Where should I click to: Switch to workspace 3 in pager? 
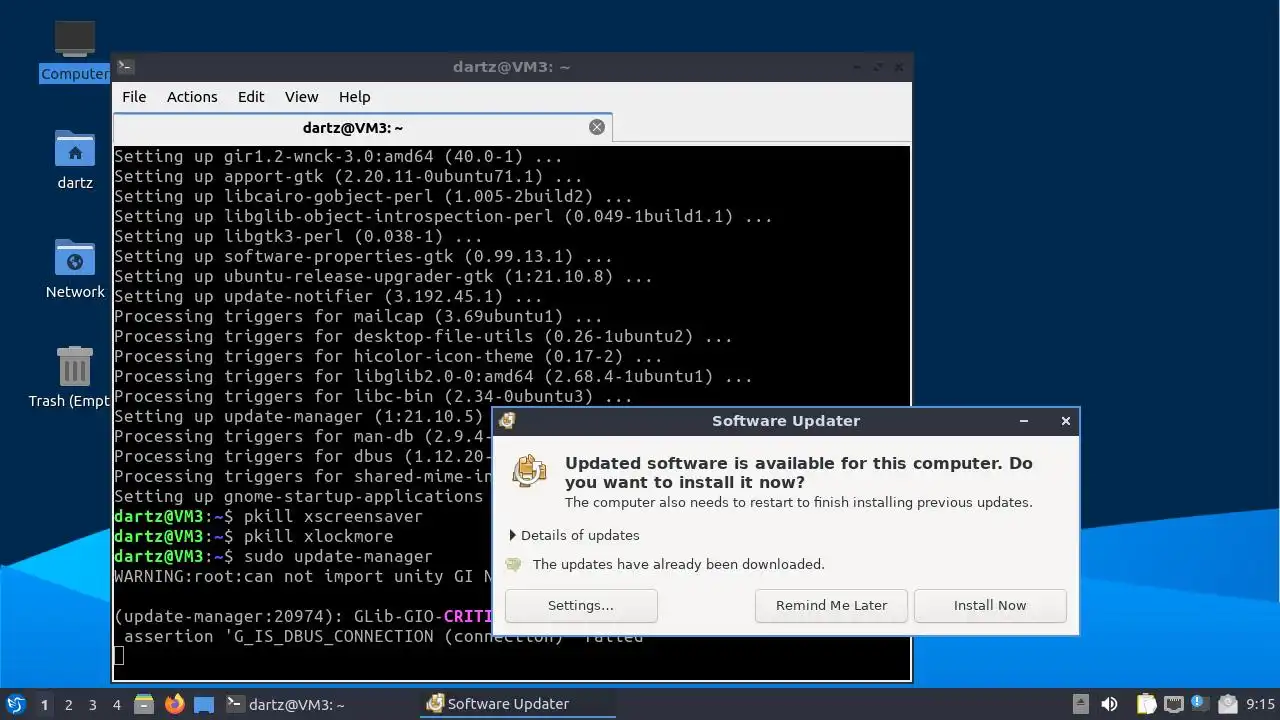point(92,704)
